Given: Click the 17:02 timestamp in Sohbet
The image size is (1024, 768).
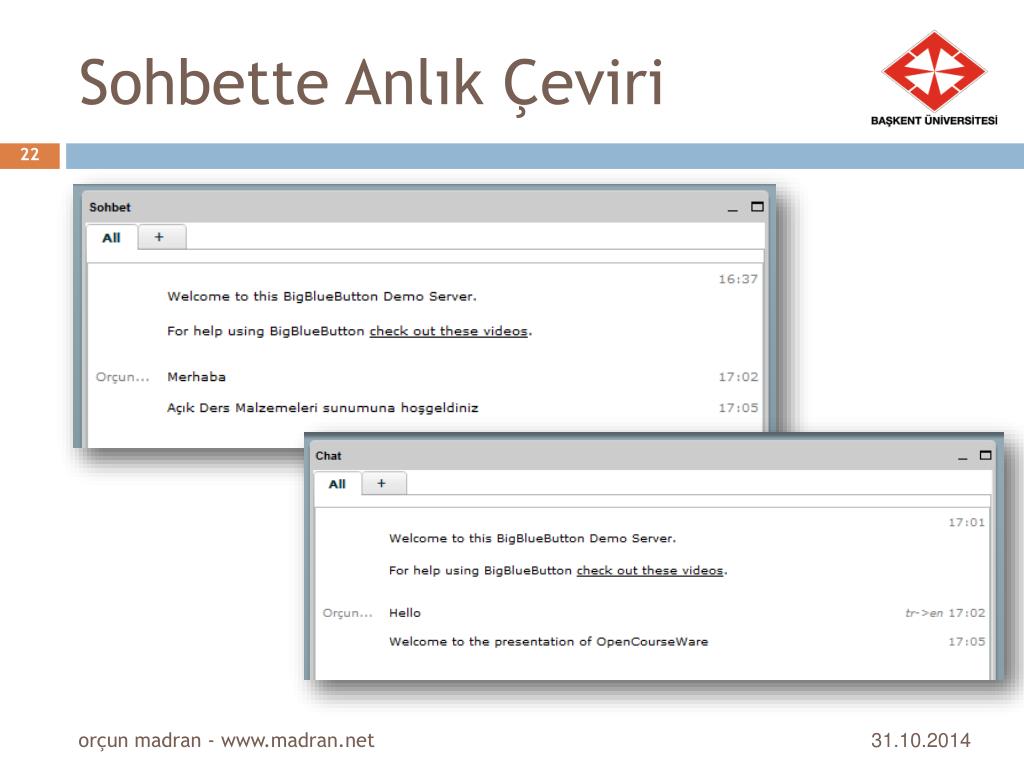Looking at the screenshot, I should coord(738,377).
